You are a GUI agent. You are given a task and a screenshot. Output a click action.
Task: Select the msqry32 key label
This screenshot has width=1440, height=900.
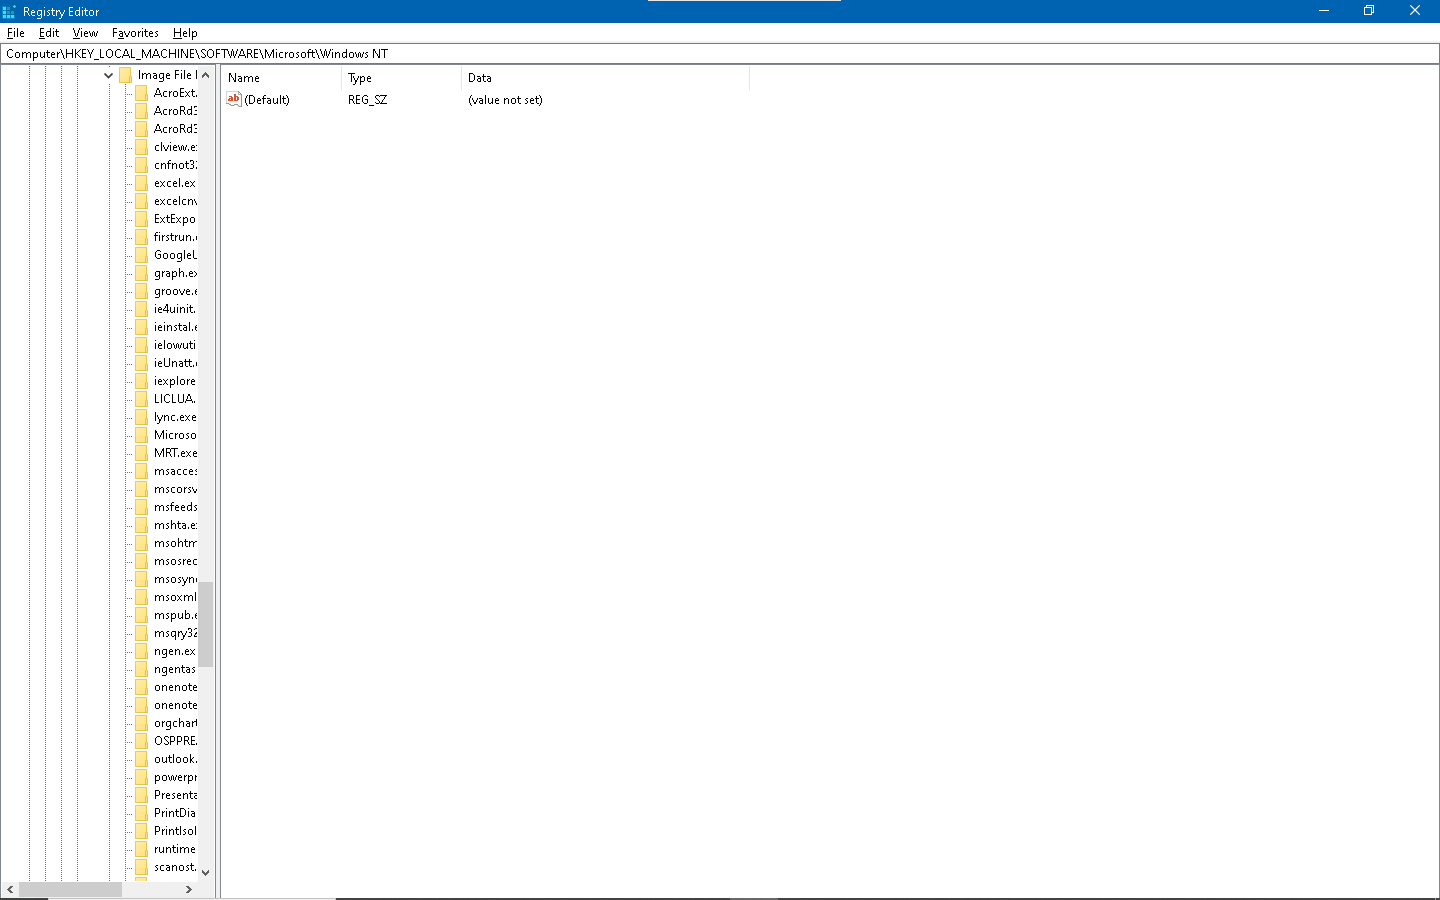(175, 633)
